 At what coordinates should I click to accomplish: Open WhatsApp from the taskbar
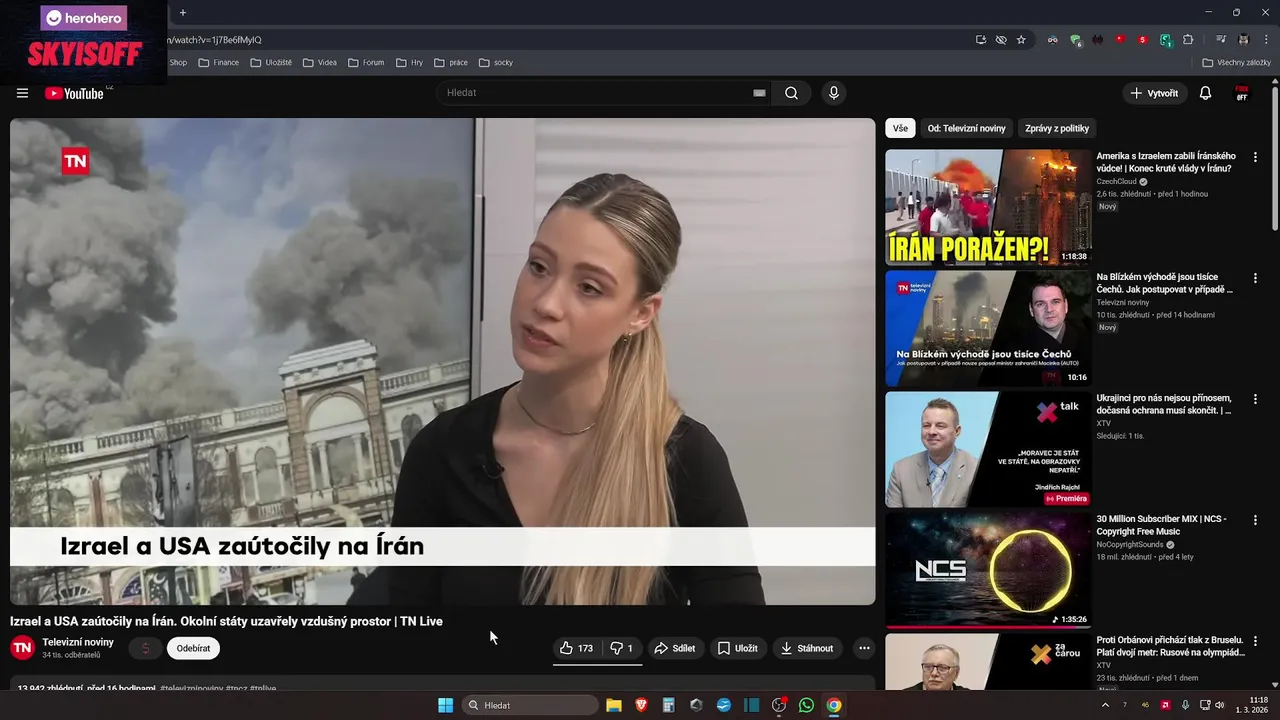(x=806, y=705)
